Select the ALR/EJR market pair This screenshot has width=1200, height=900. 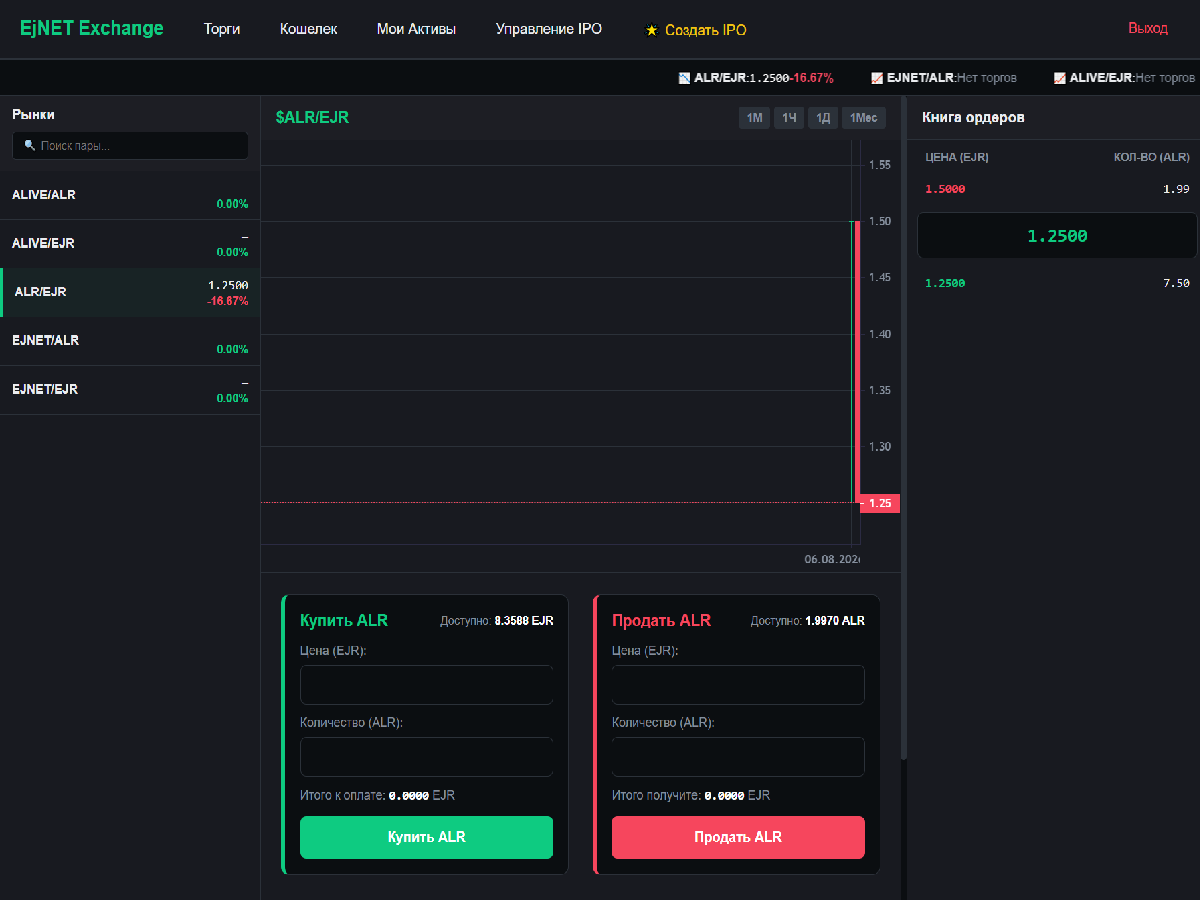tap(130, 293)
